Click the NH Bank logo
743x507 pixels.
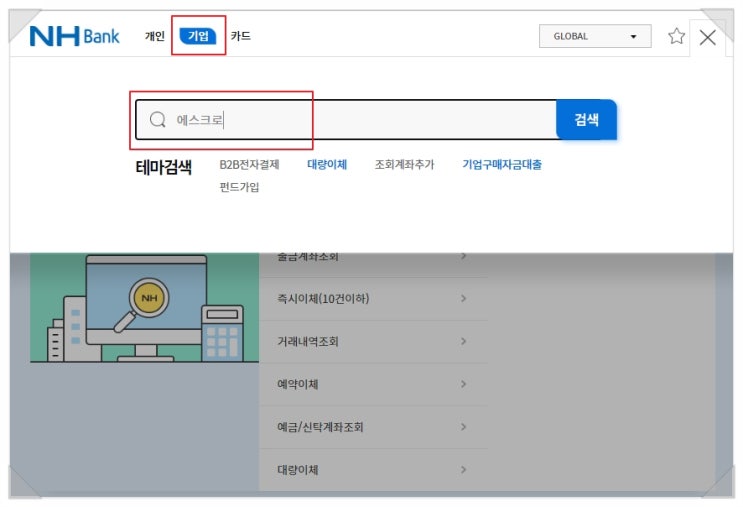pos(74,36)
